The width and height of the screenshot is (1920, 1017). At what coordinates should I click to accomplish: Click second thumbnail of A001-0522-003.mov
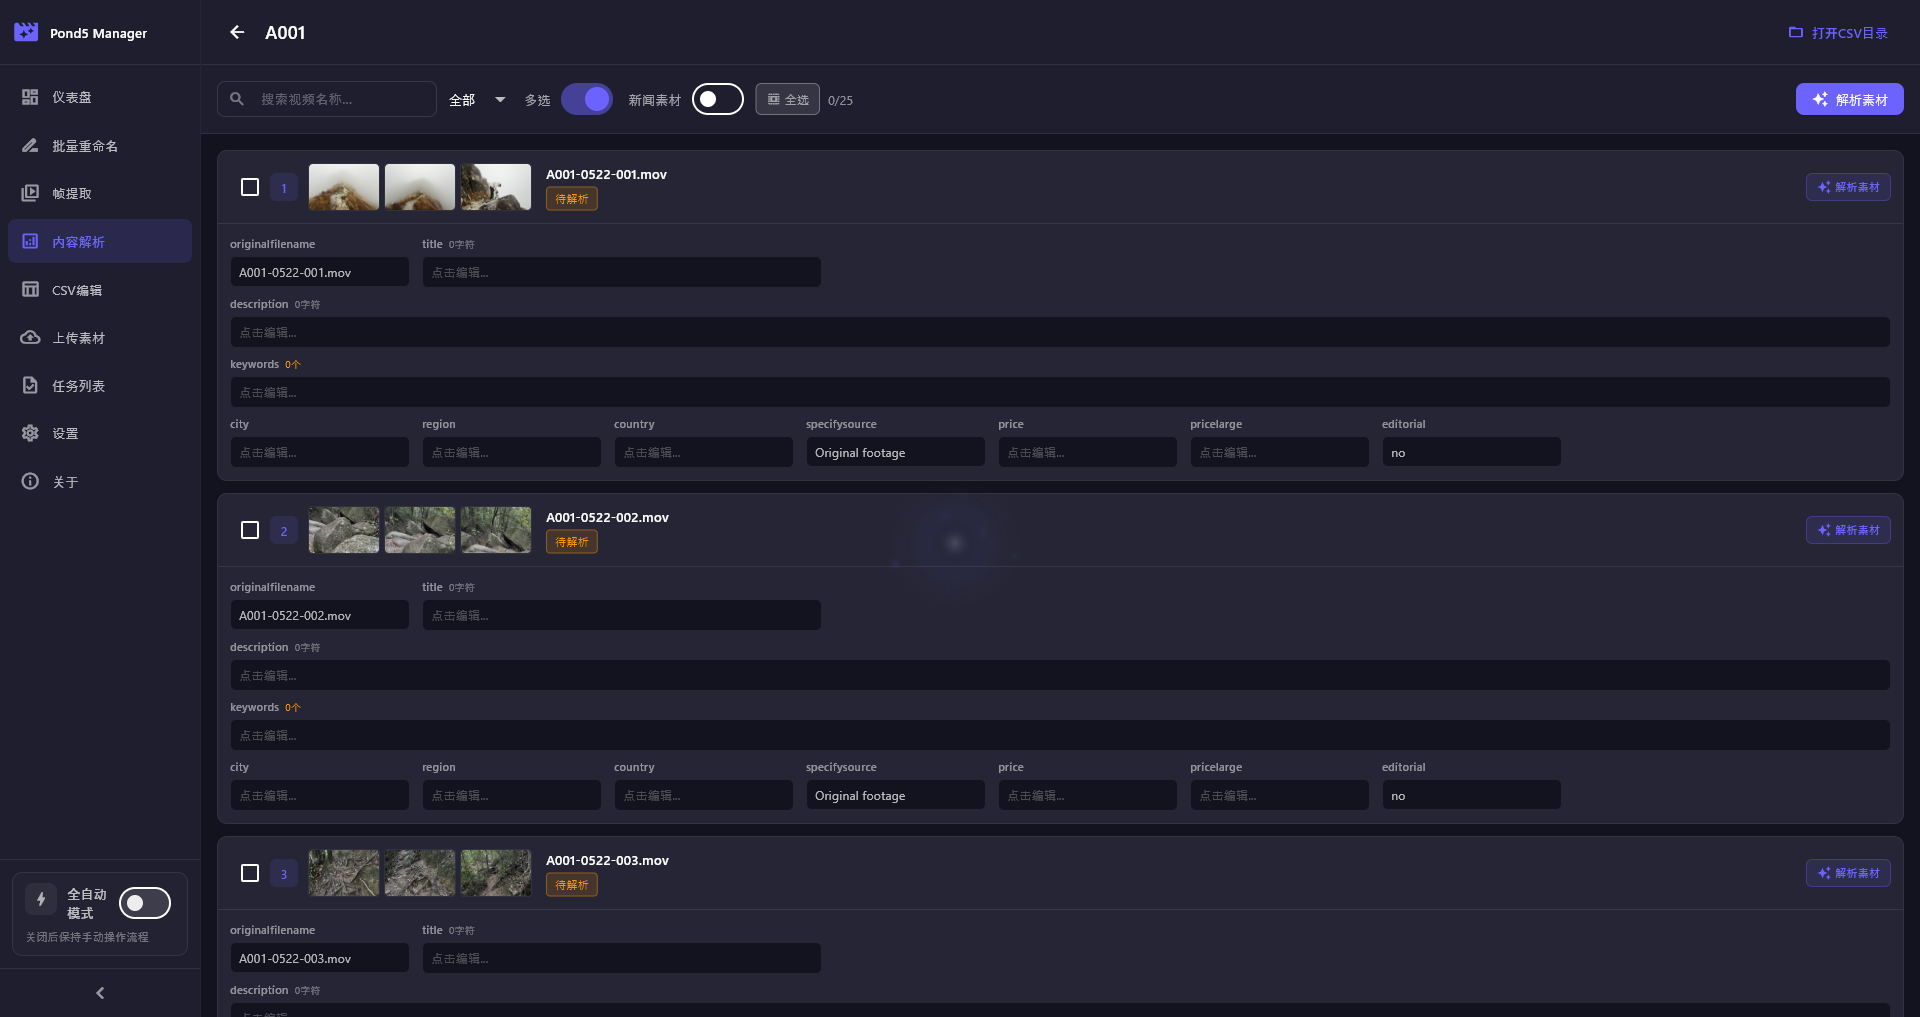tap(420, 873)
